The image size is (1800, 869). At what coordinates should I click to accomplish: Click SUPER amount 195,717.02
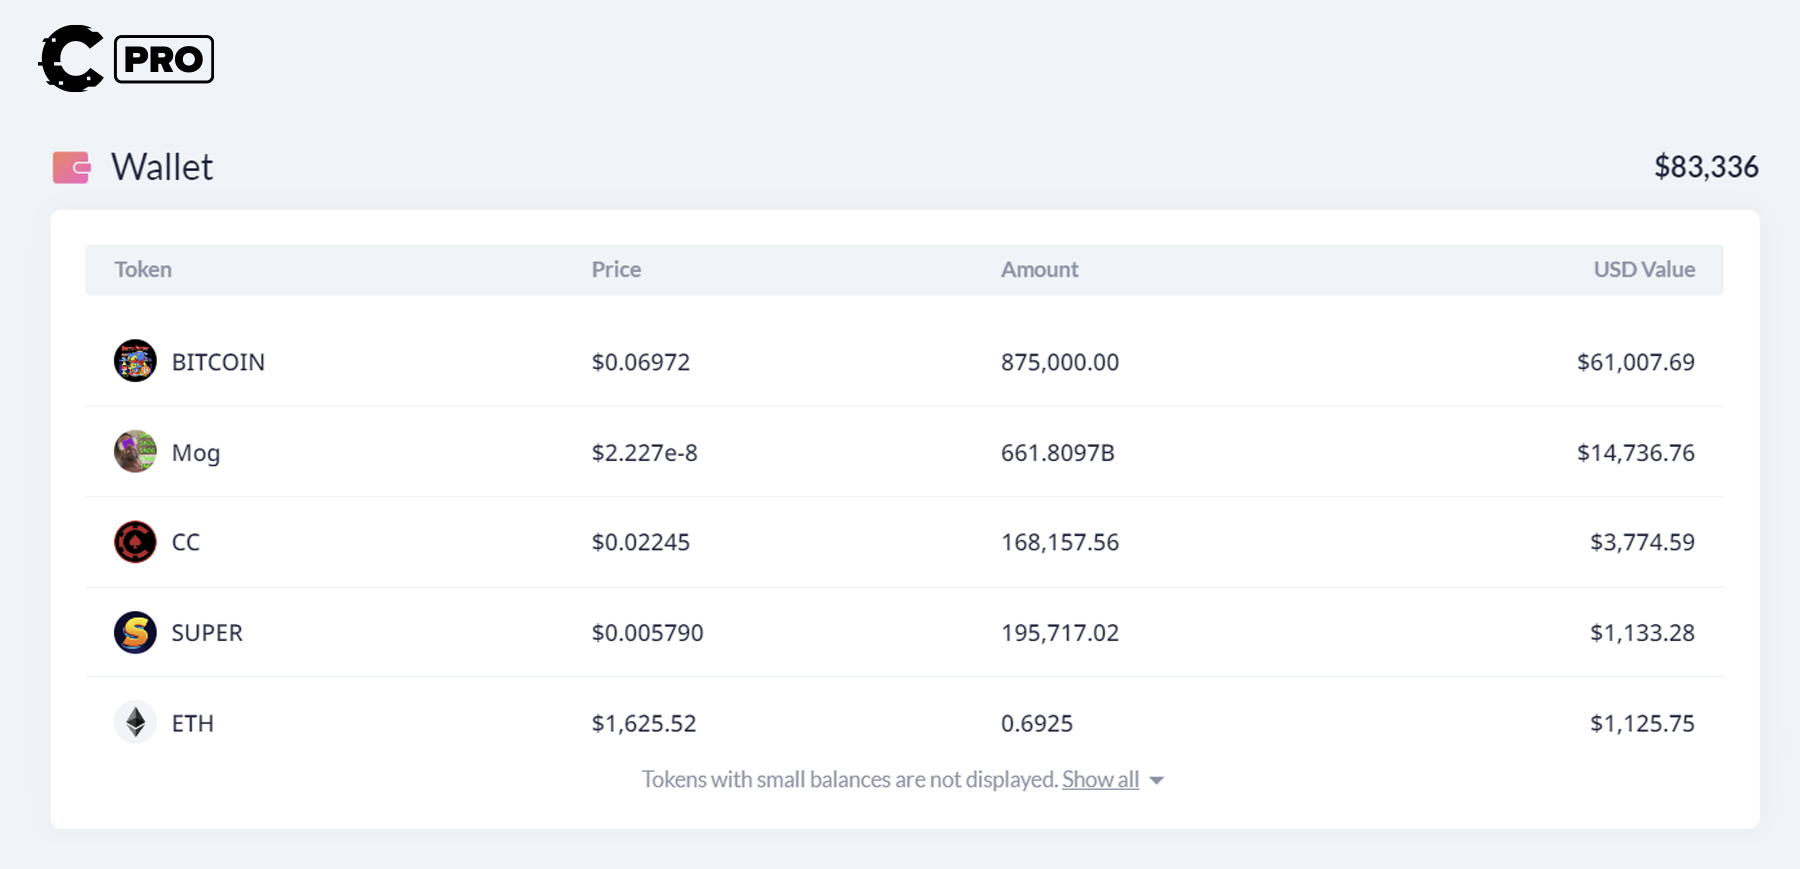(x=1060, y=633)
